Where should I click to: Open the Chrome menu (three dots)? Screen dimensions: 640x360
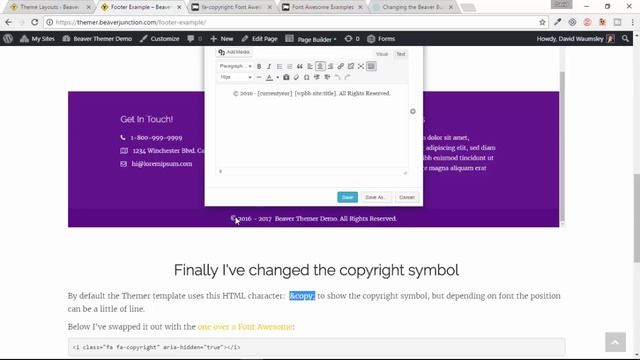(x=632, y=22)
